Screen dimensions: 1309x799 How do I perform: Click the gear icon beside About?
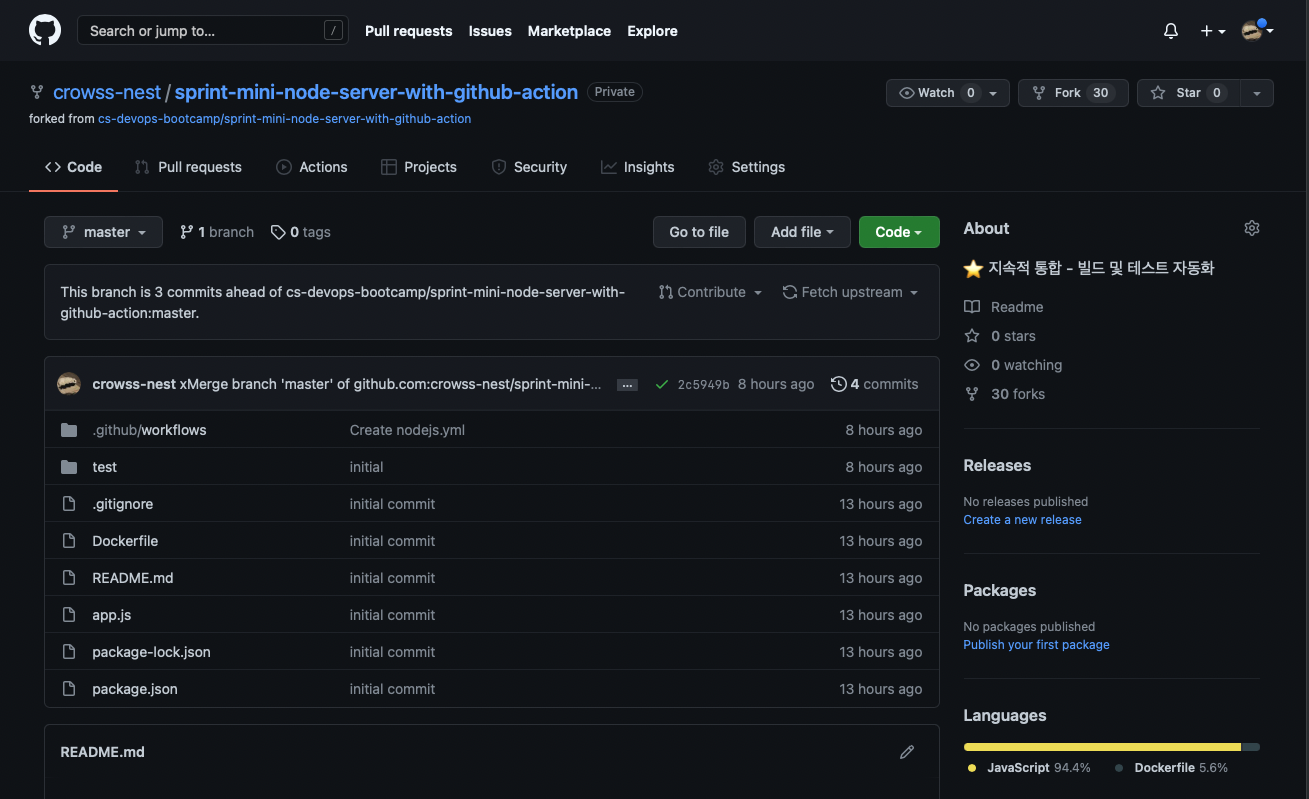click(1252, 228)
